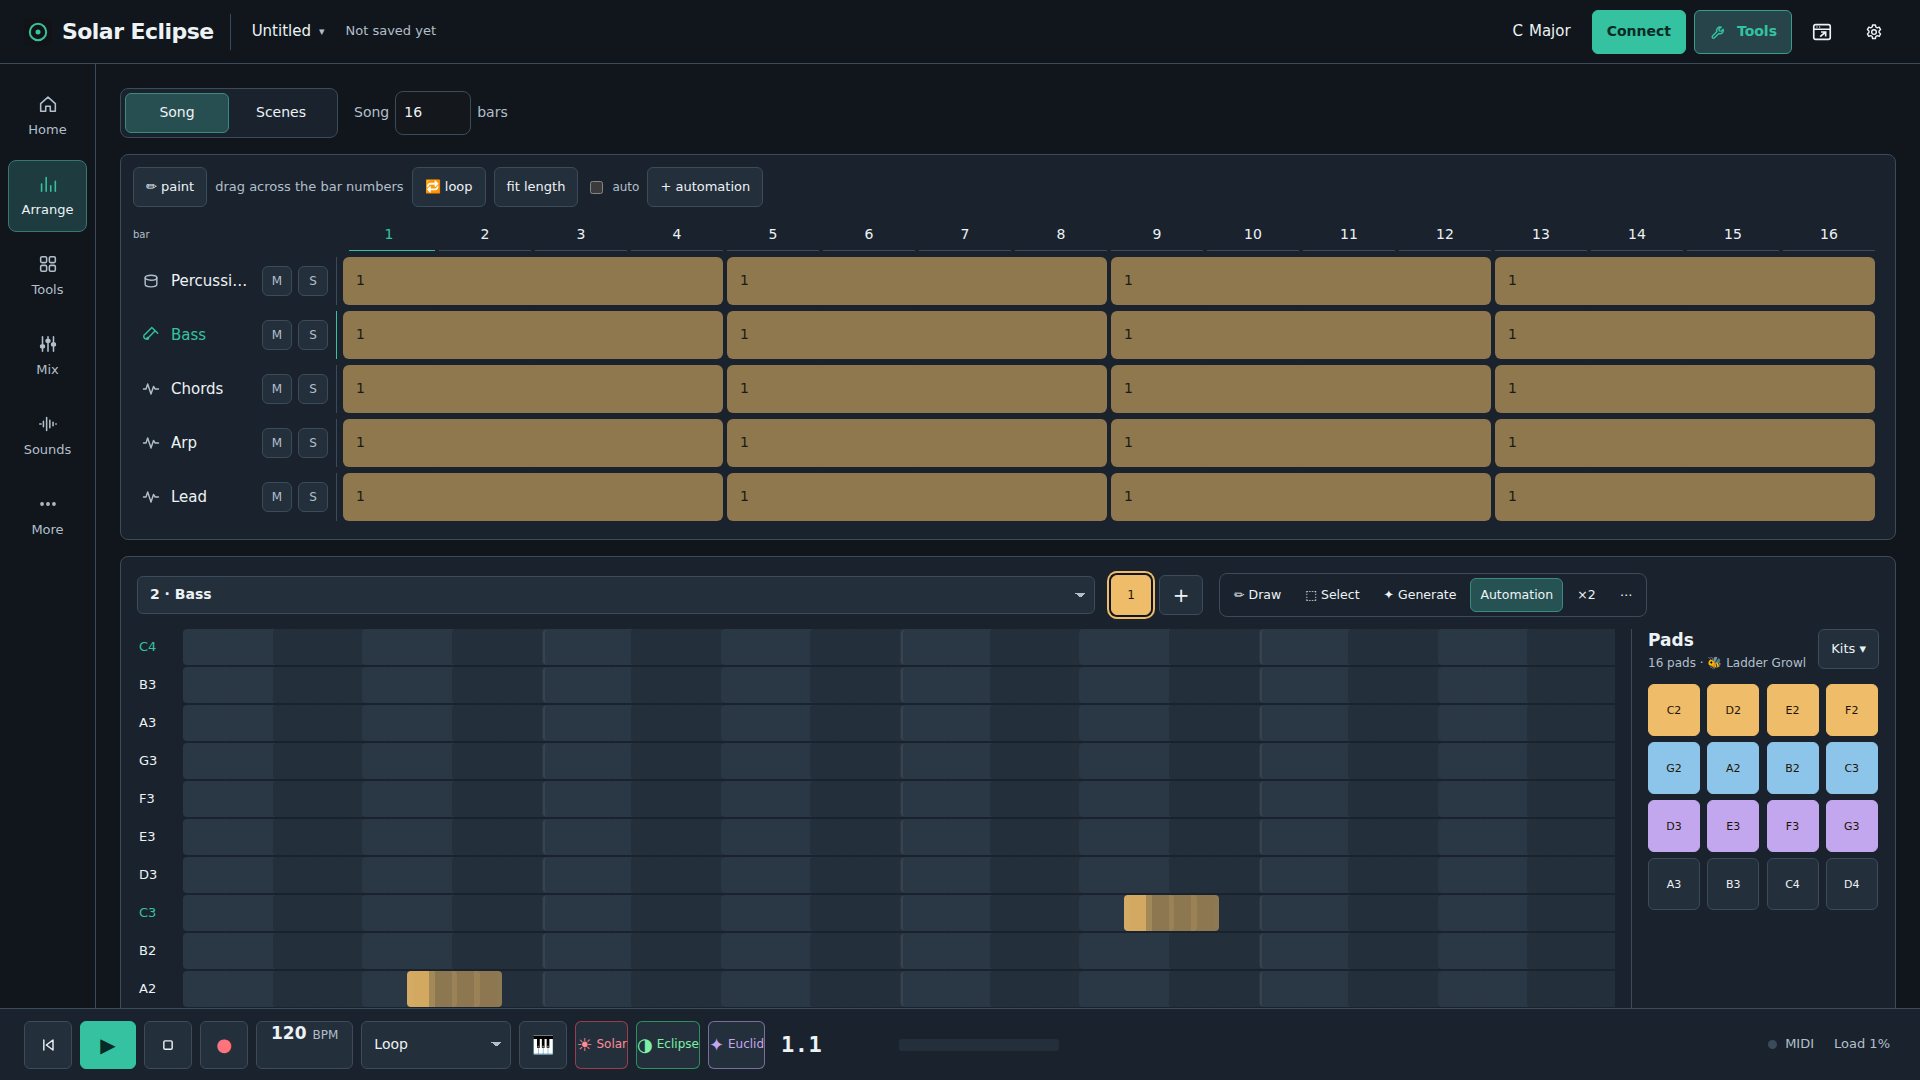Viewport: 1920px width, 1080px height.
Task: Open the Arrange view icon
Action: [47, 196]
